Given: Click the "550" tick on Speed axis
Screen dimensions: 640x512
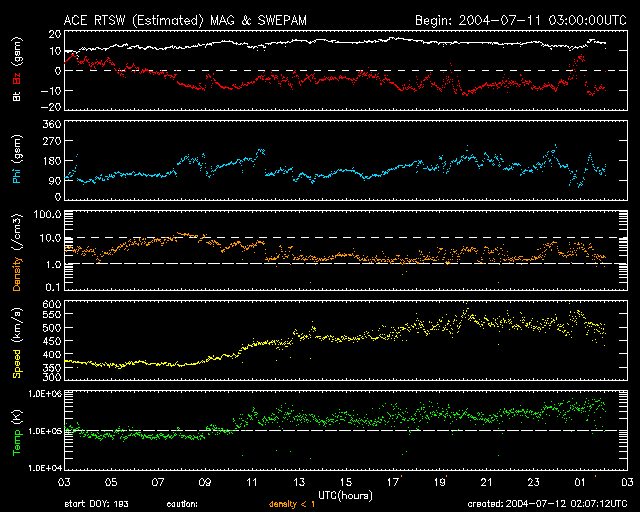Looking at the screenshot, I should 52,314.
